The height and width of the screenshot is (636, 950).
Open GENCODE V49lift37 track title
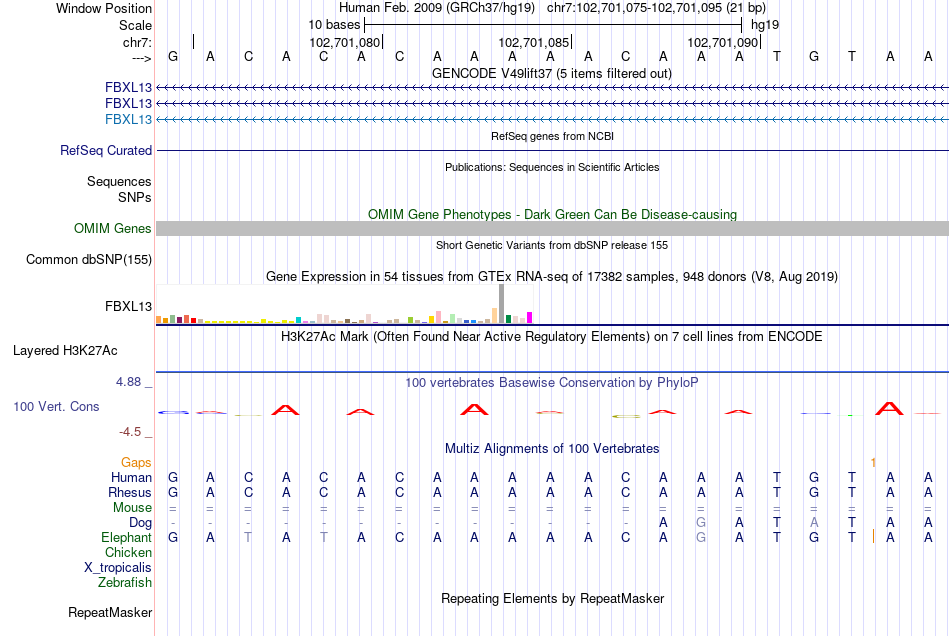[x=552, y=73]
